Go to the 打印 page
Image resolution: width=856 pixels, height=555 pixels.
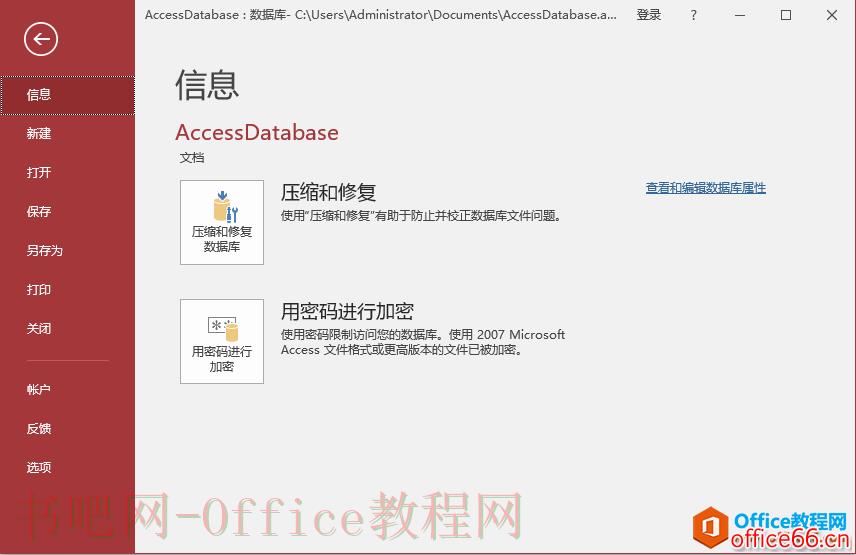(67, 290)
